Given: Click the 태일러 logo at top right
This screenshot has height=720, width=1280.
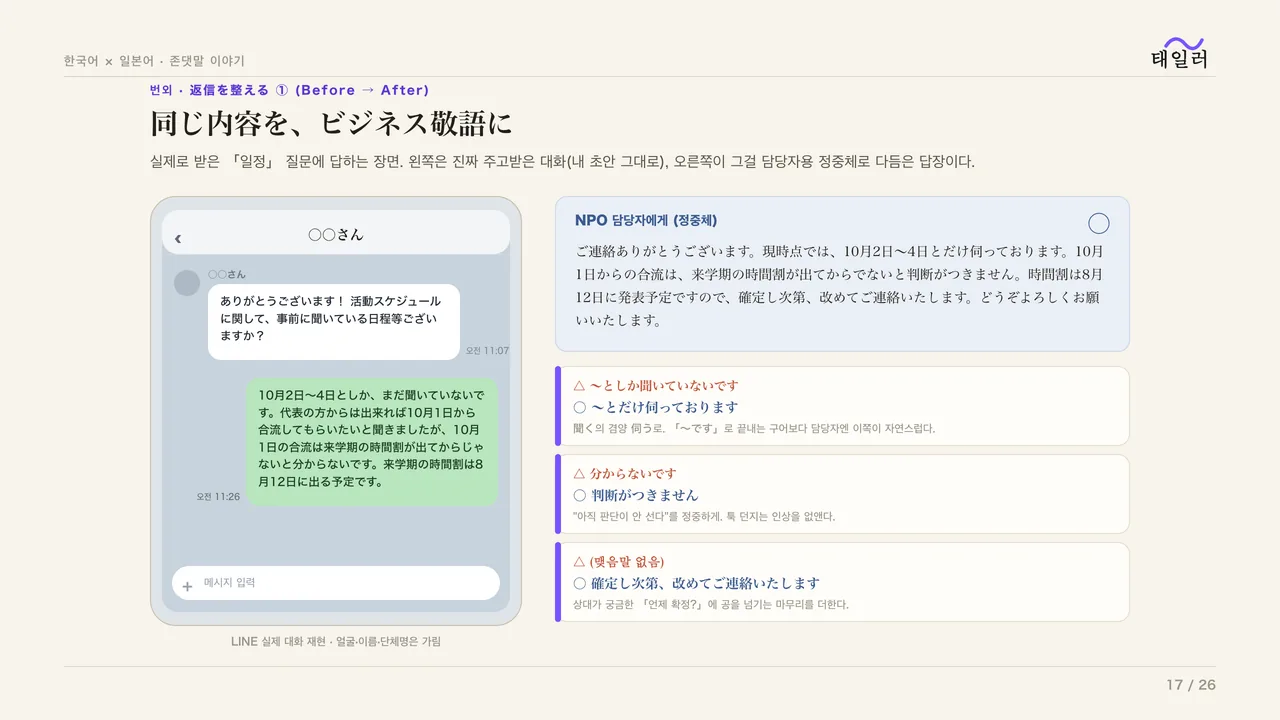Looking at the screenshot, I should (1180, 53).
